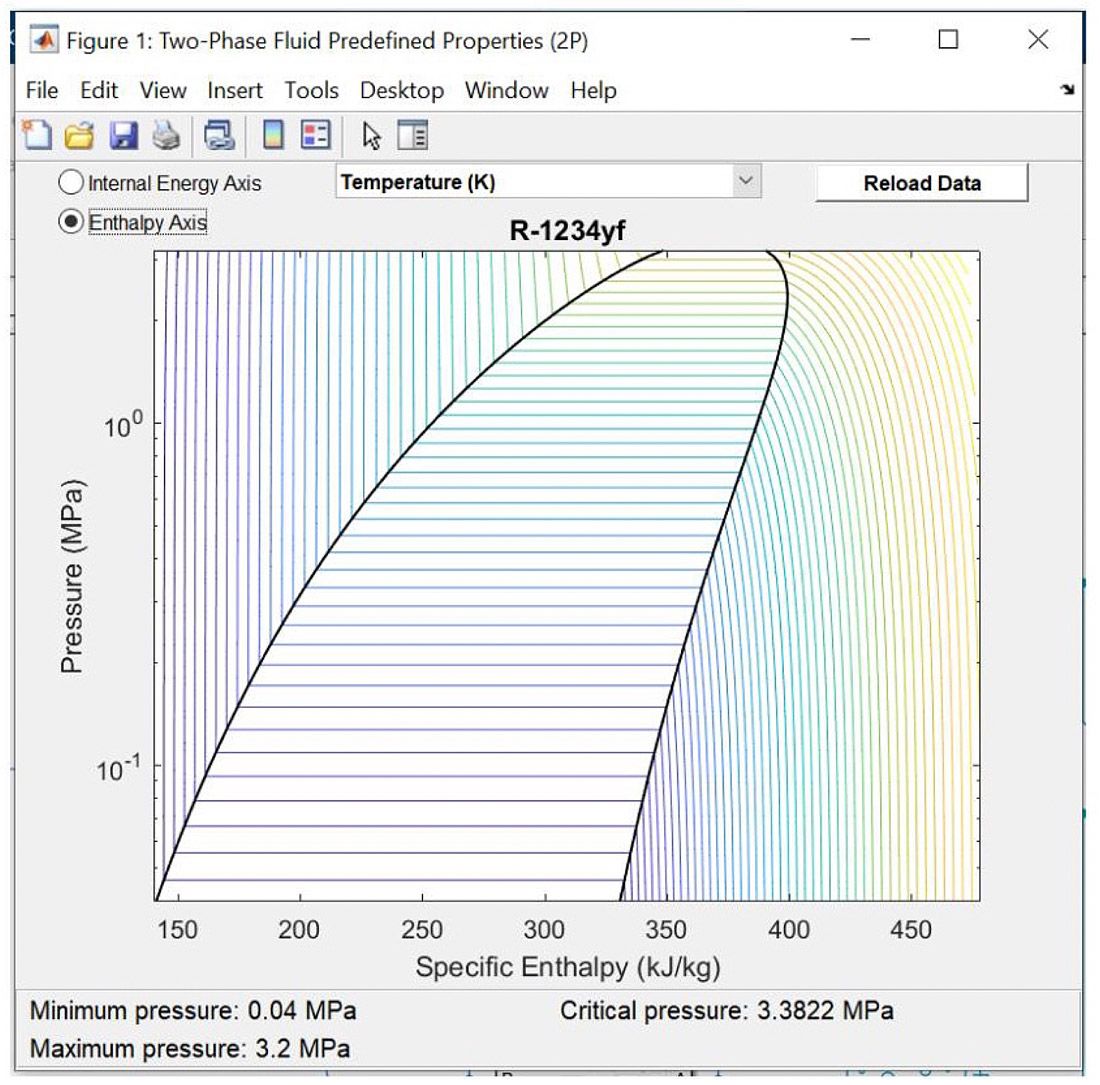
Task: Open the Property Inspector toolbar icon
Action: click(414, 134)
